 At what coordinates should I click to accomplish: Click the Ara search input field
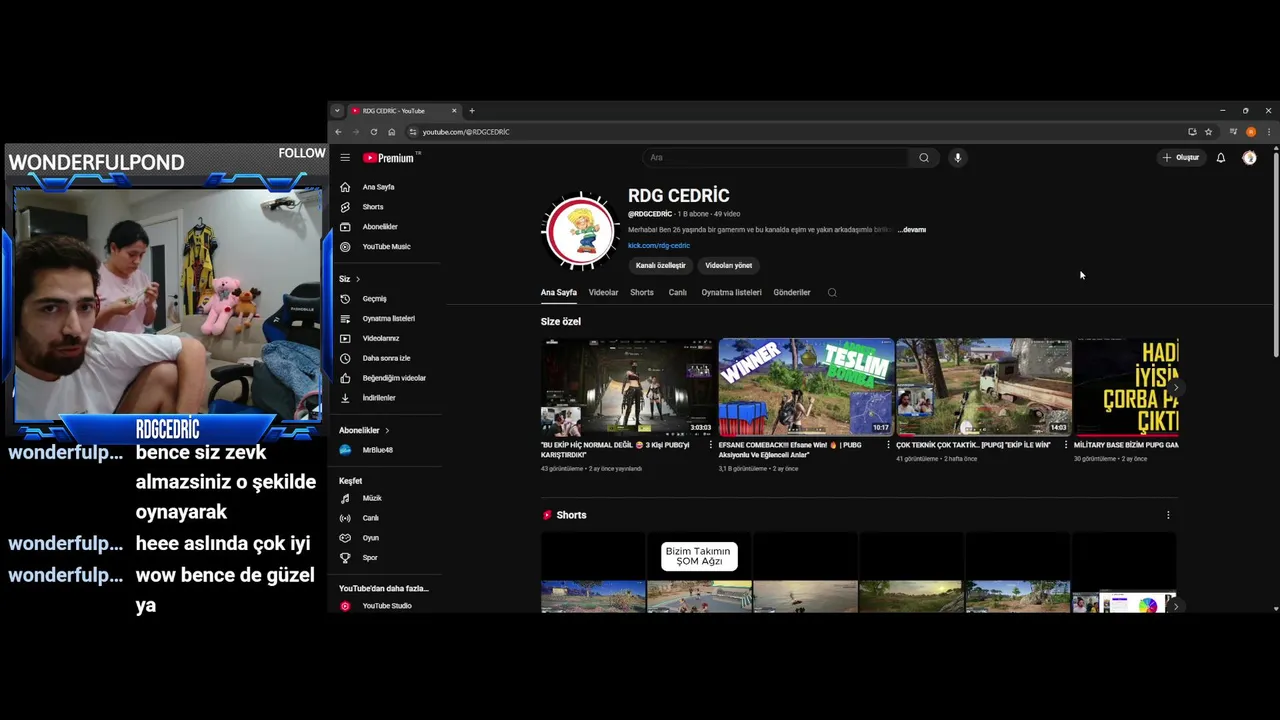(777, 157)
